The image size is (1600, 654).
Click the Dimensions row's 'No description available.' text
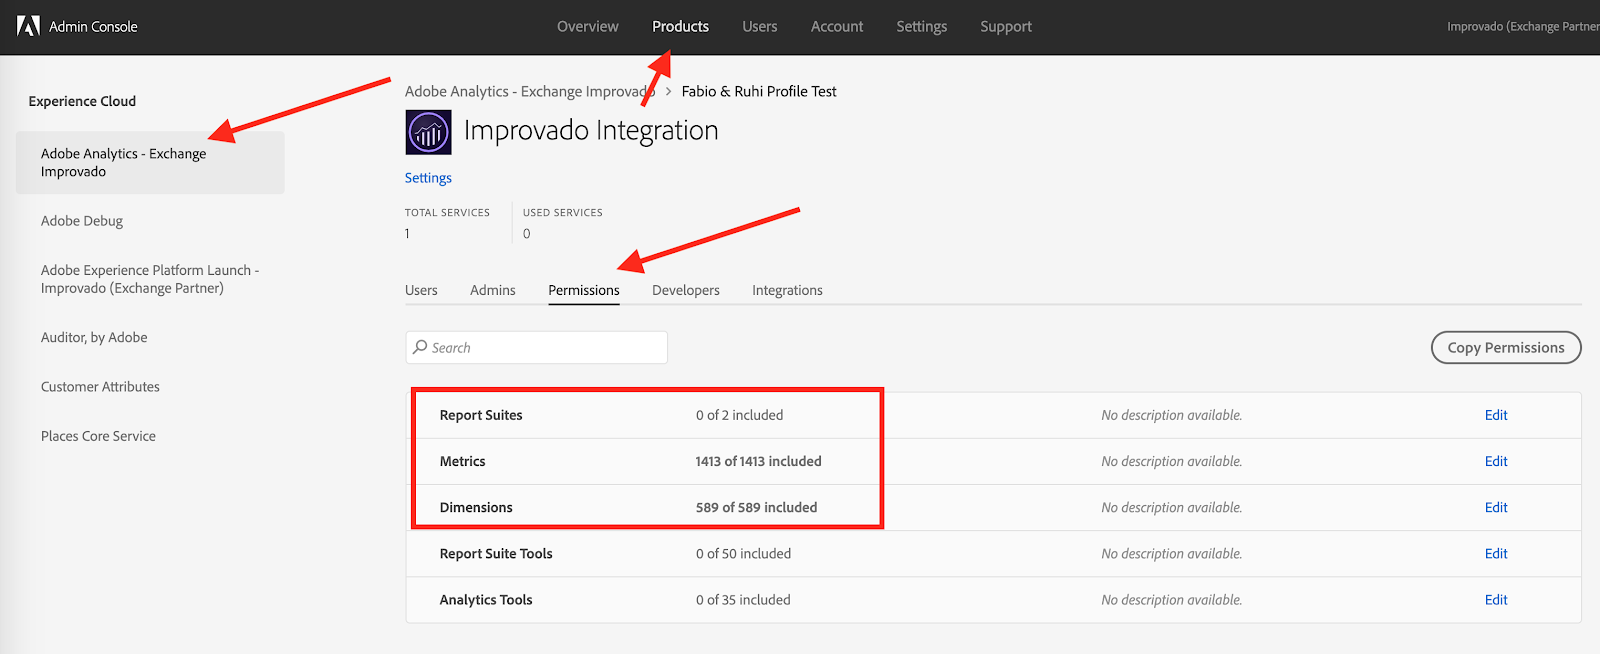(x=1172, y=507)
